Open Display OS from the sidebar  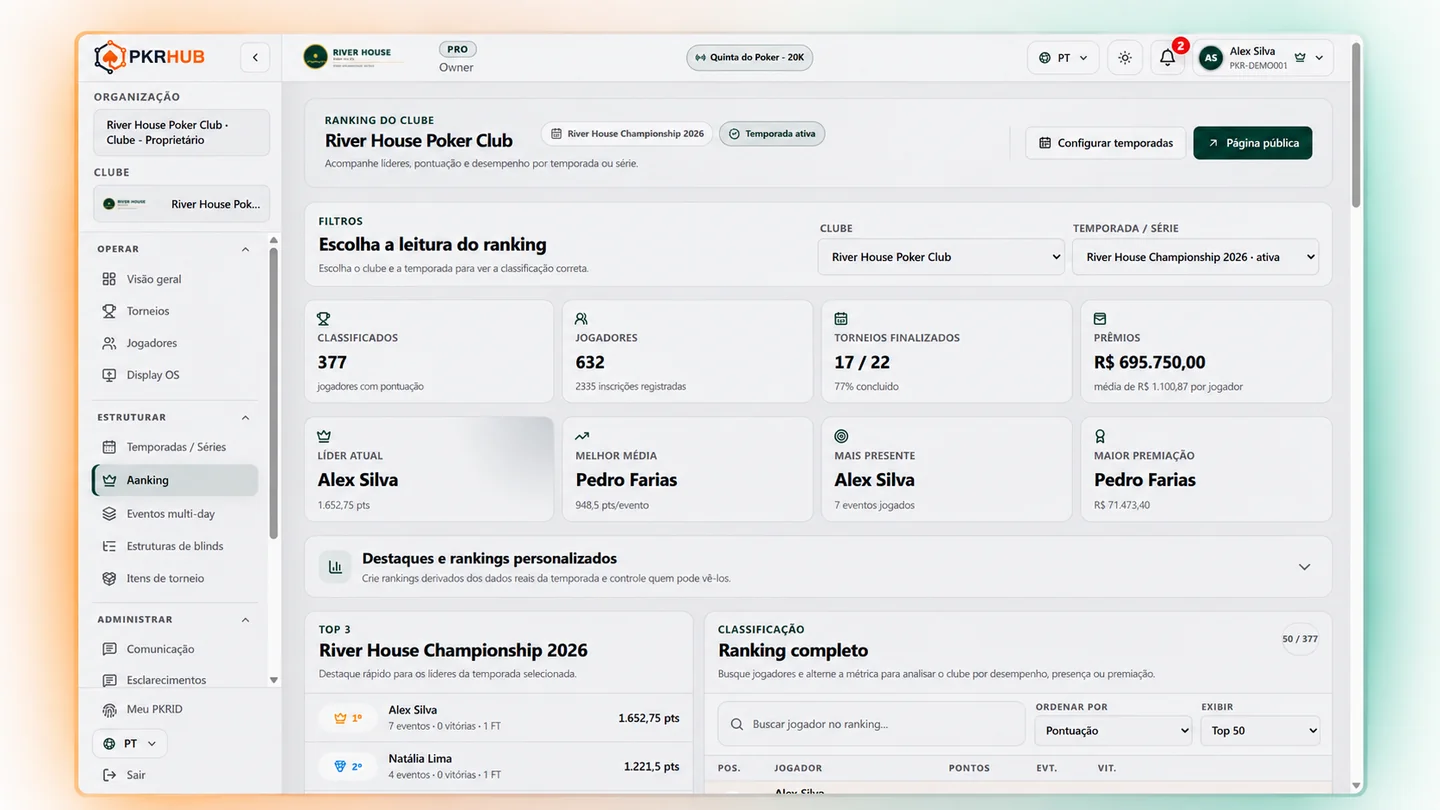pos(153,375)
